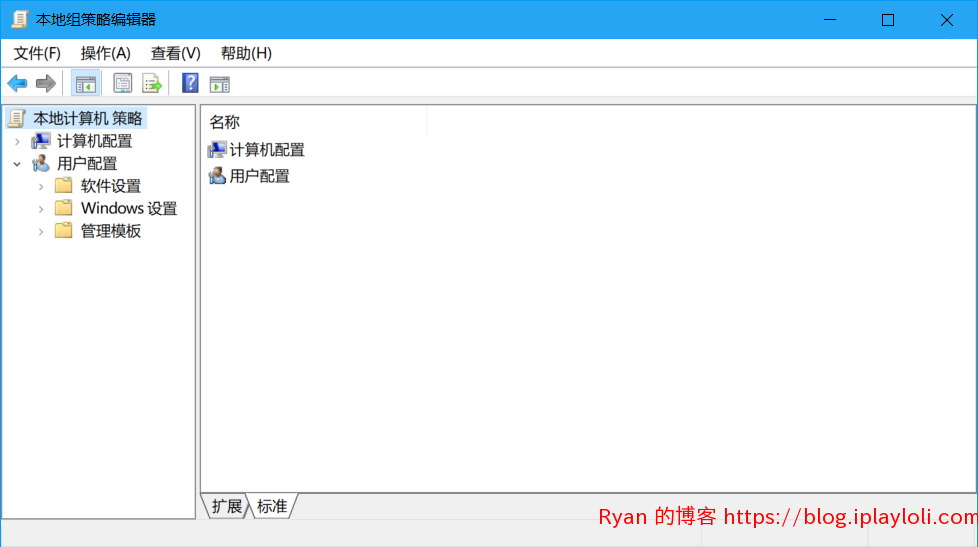Open the 查看(V) menu

175,54
